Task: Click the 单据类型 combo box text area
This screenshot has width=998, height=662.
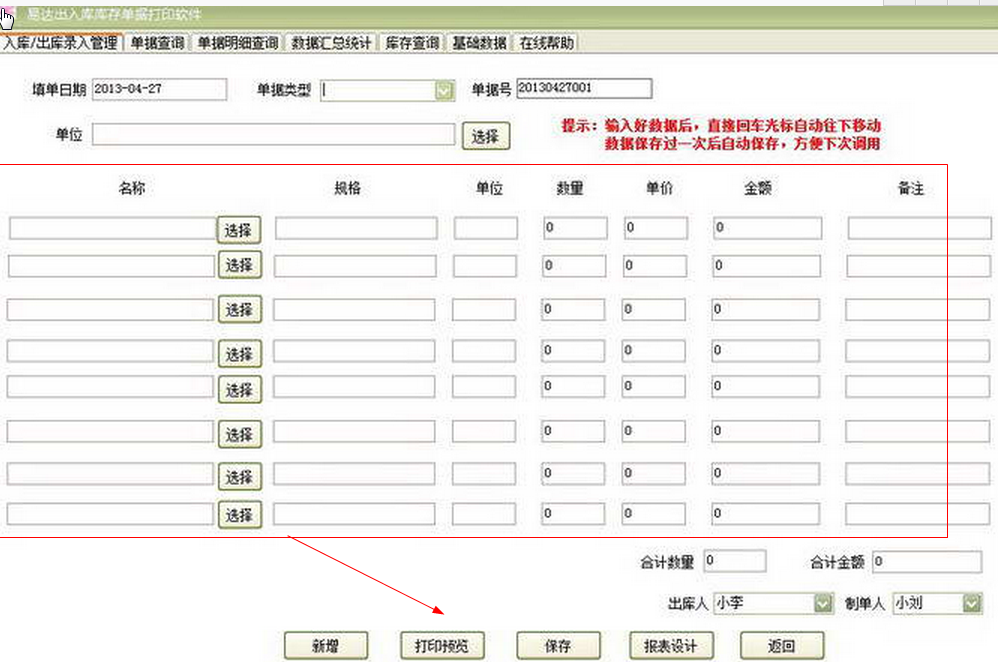Action: 379,90
